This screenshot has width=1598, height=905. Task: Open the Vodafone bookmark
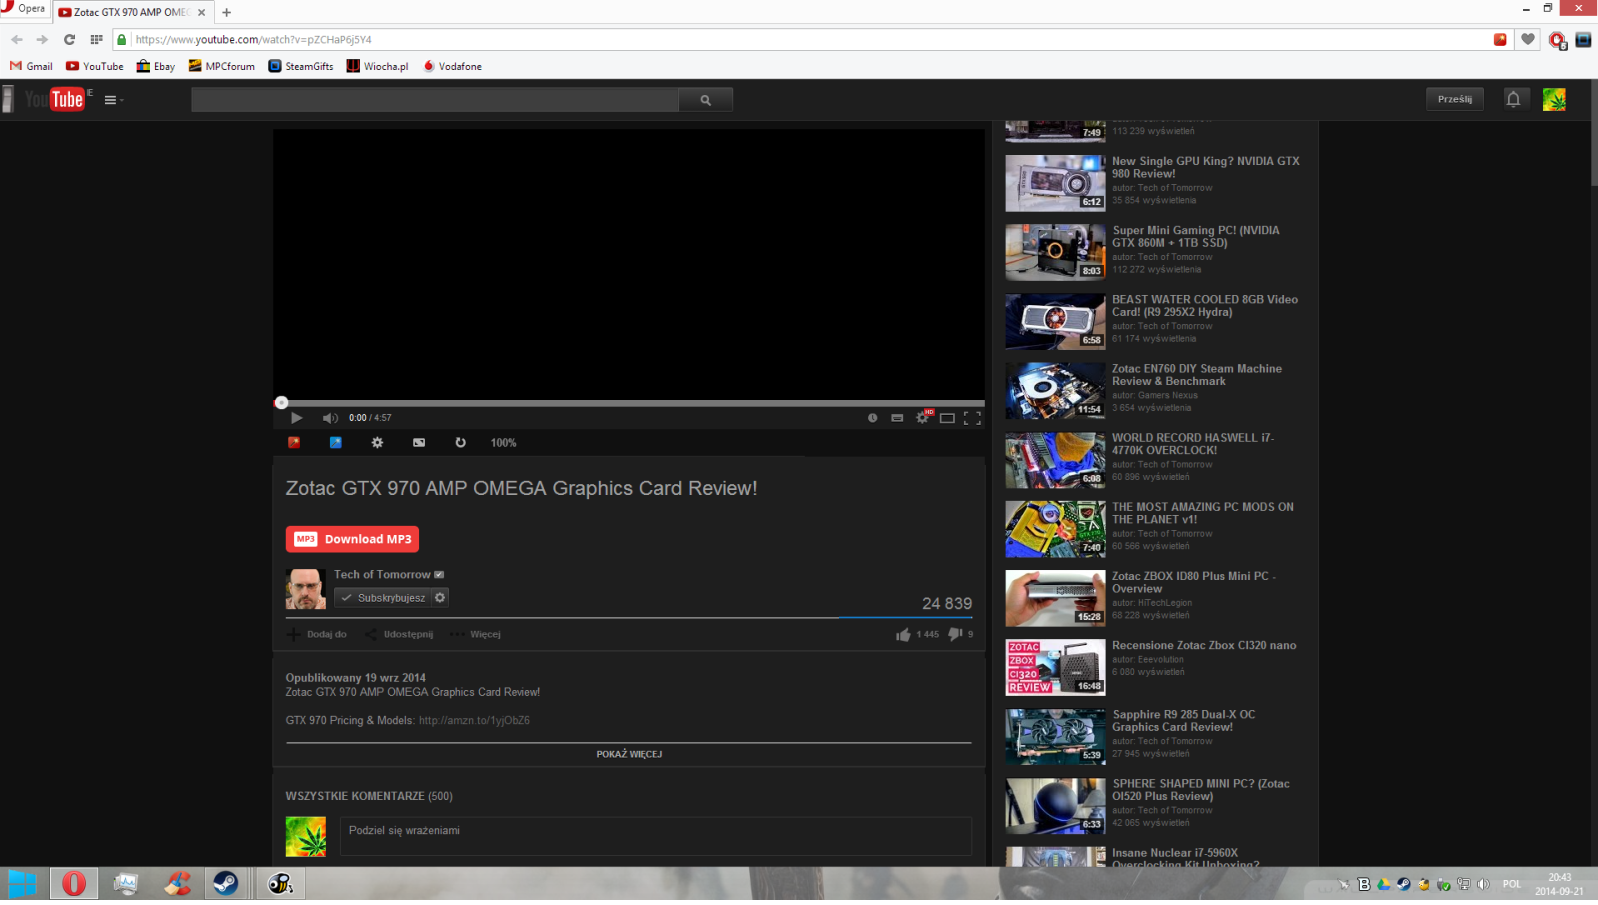[452, 66]
